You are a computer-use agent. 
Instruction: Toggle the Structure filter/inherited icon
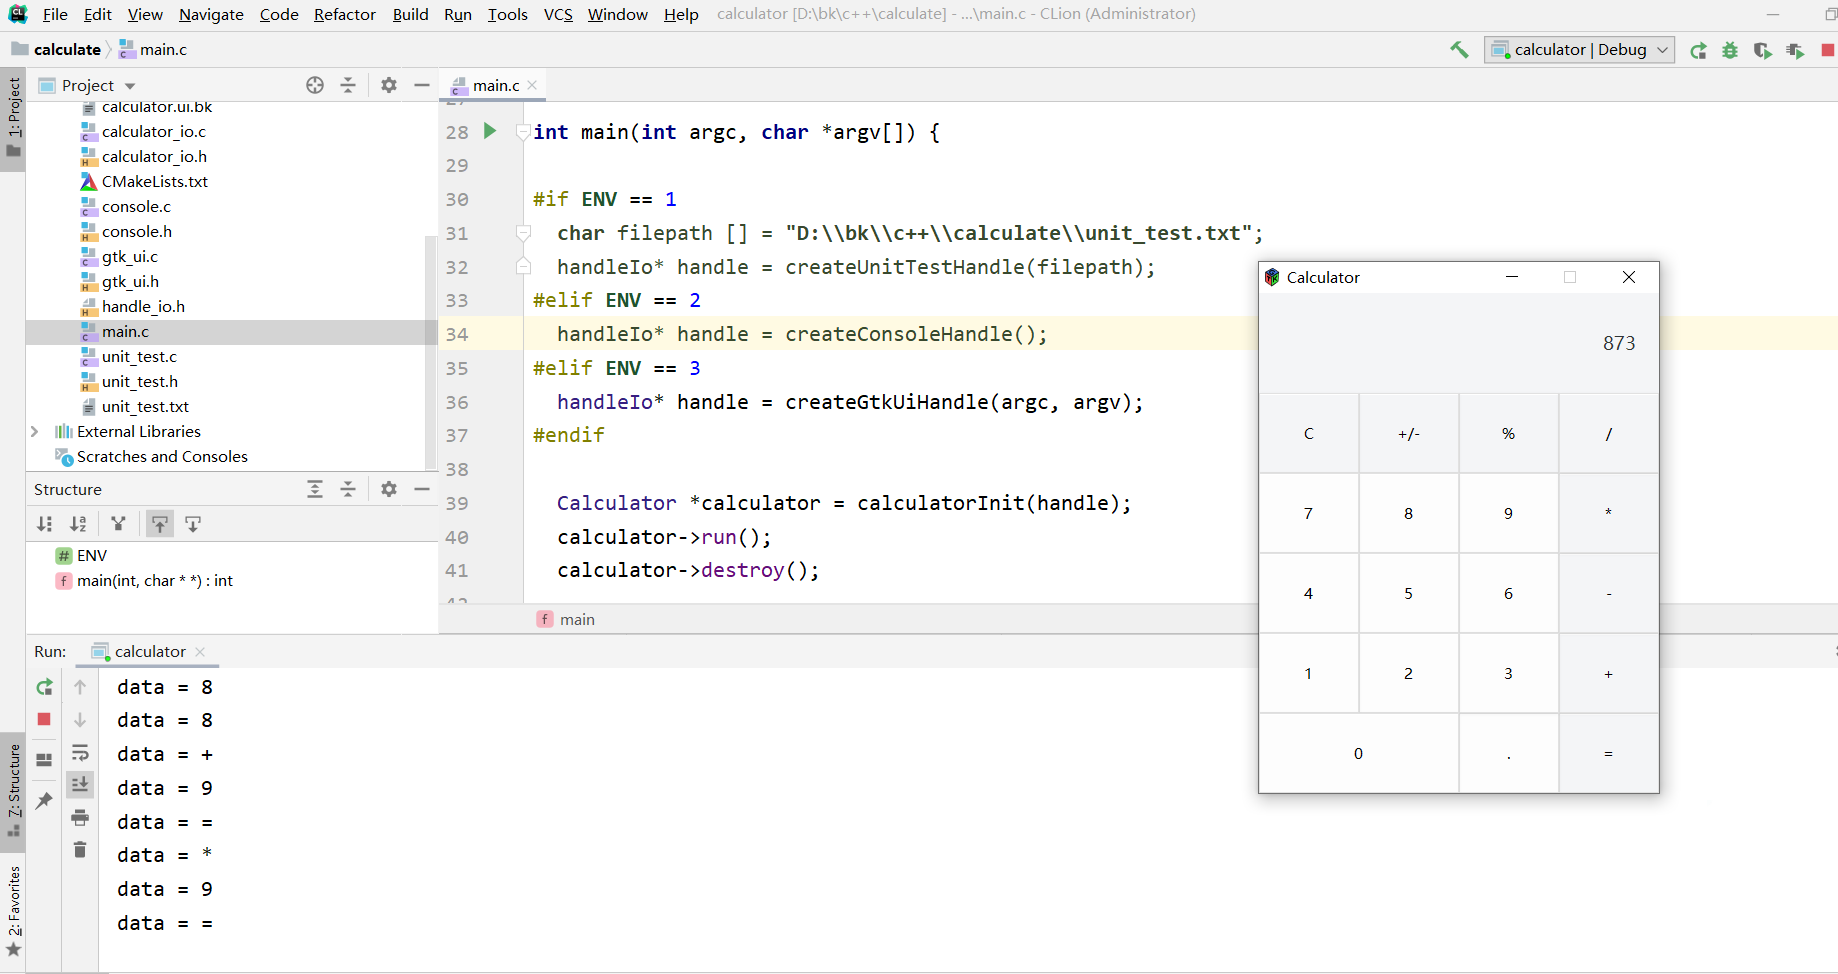click(x=118, y=524)
